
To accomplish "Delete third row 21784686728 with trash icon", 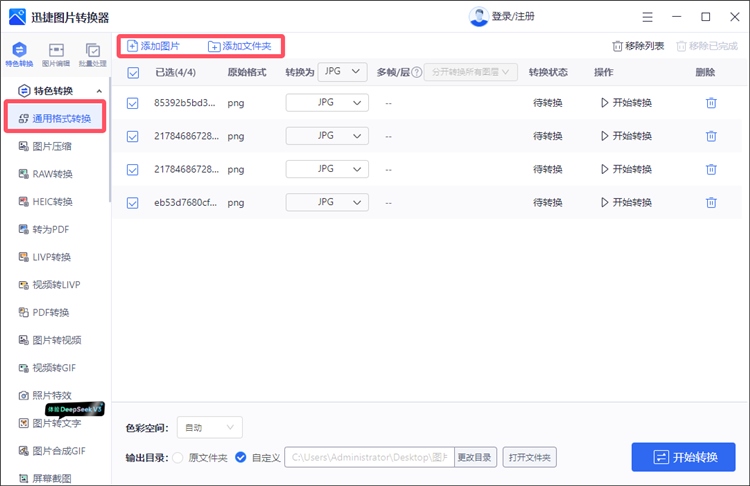I will (x=711, y=169).
